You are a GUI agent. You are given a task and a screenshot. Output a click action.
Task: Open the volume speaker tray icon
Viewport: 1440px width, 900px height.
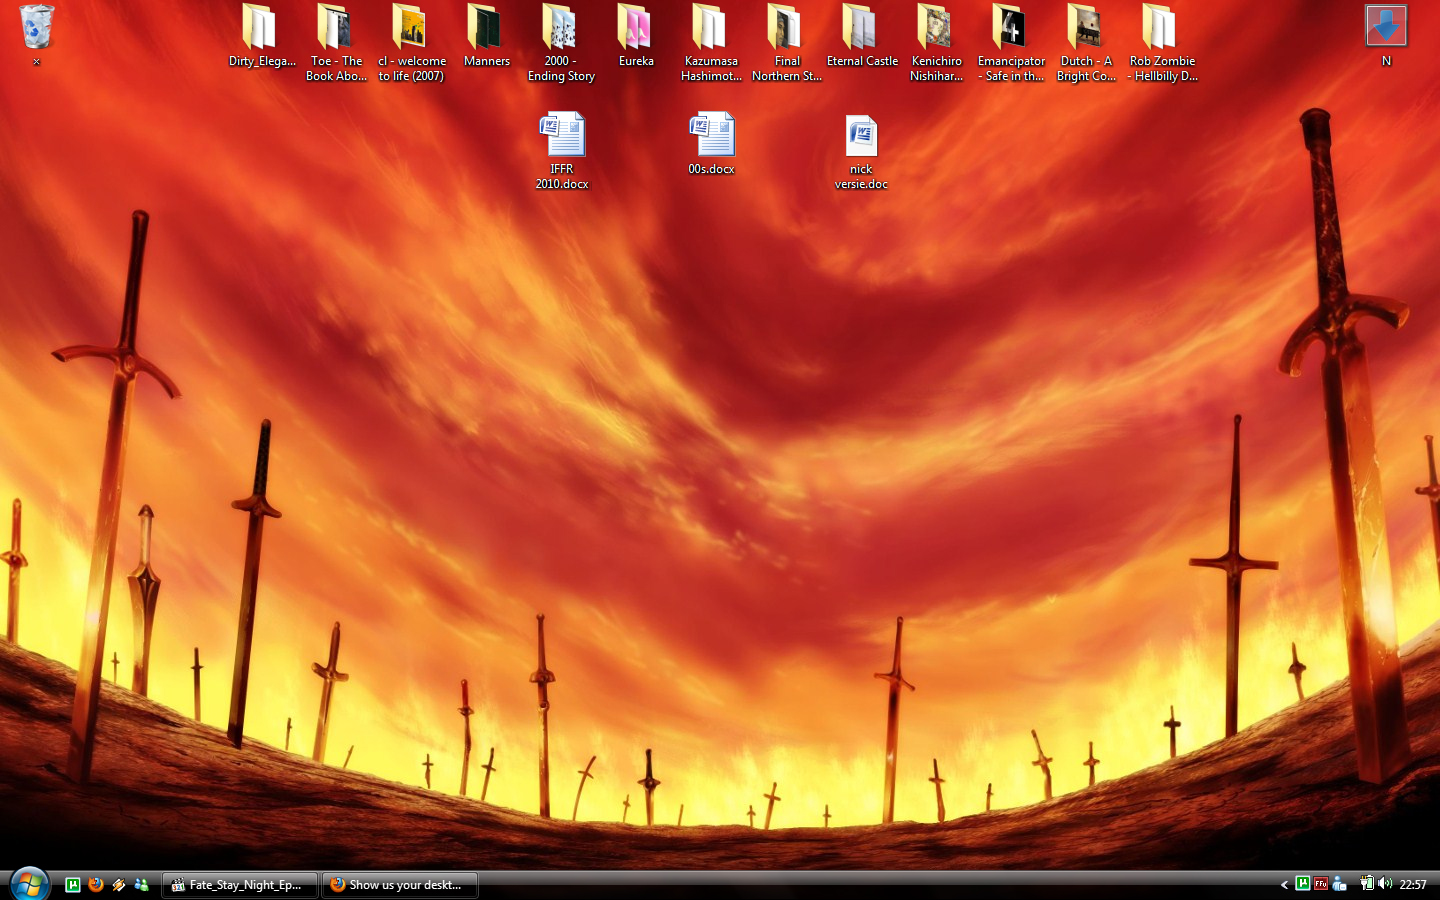[1385, 884]
